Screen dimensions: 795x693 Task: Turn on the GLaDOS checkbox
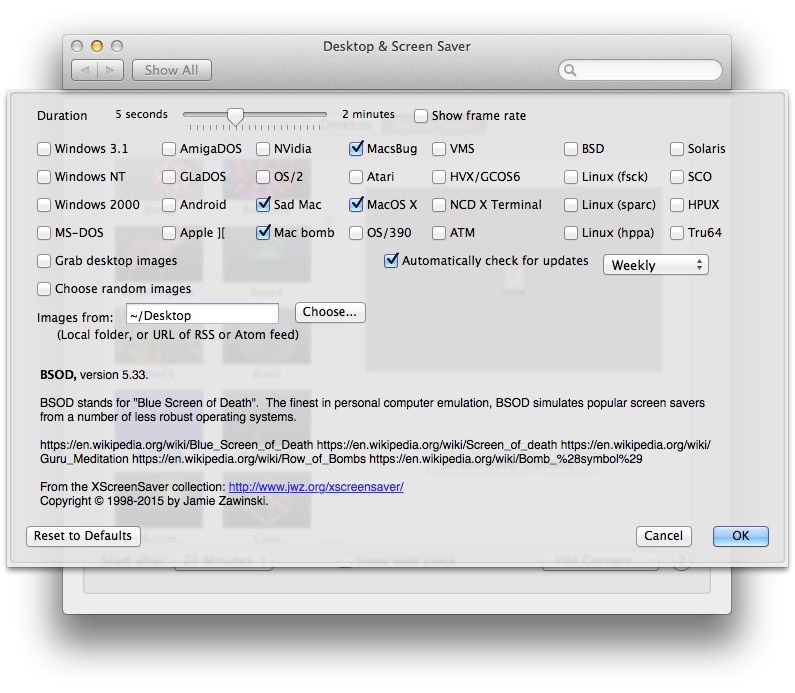tap(169, 177)
